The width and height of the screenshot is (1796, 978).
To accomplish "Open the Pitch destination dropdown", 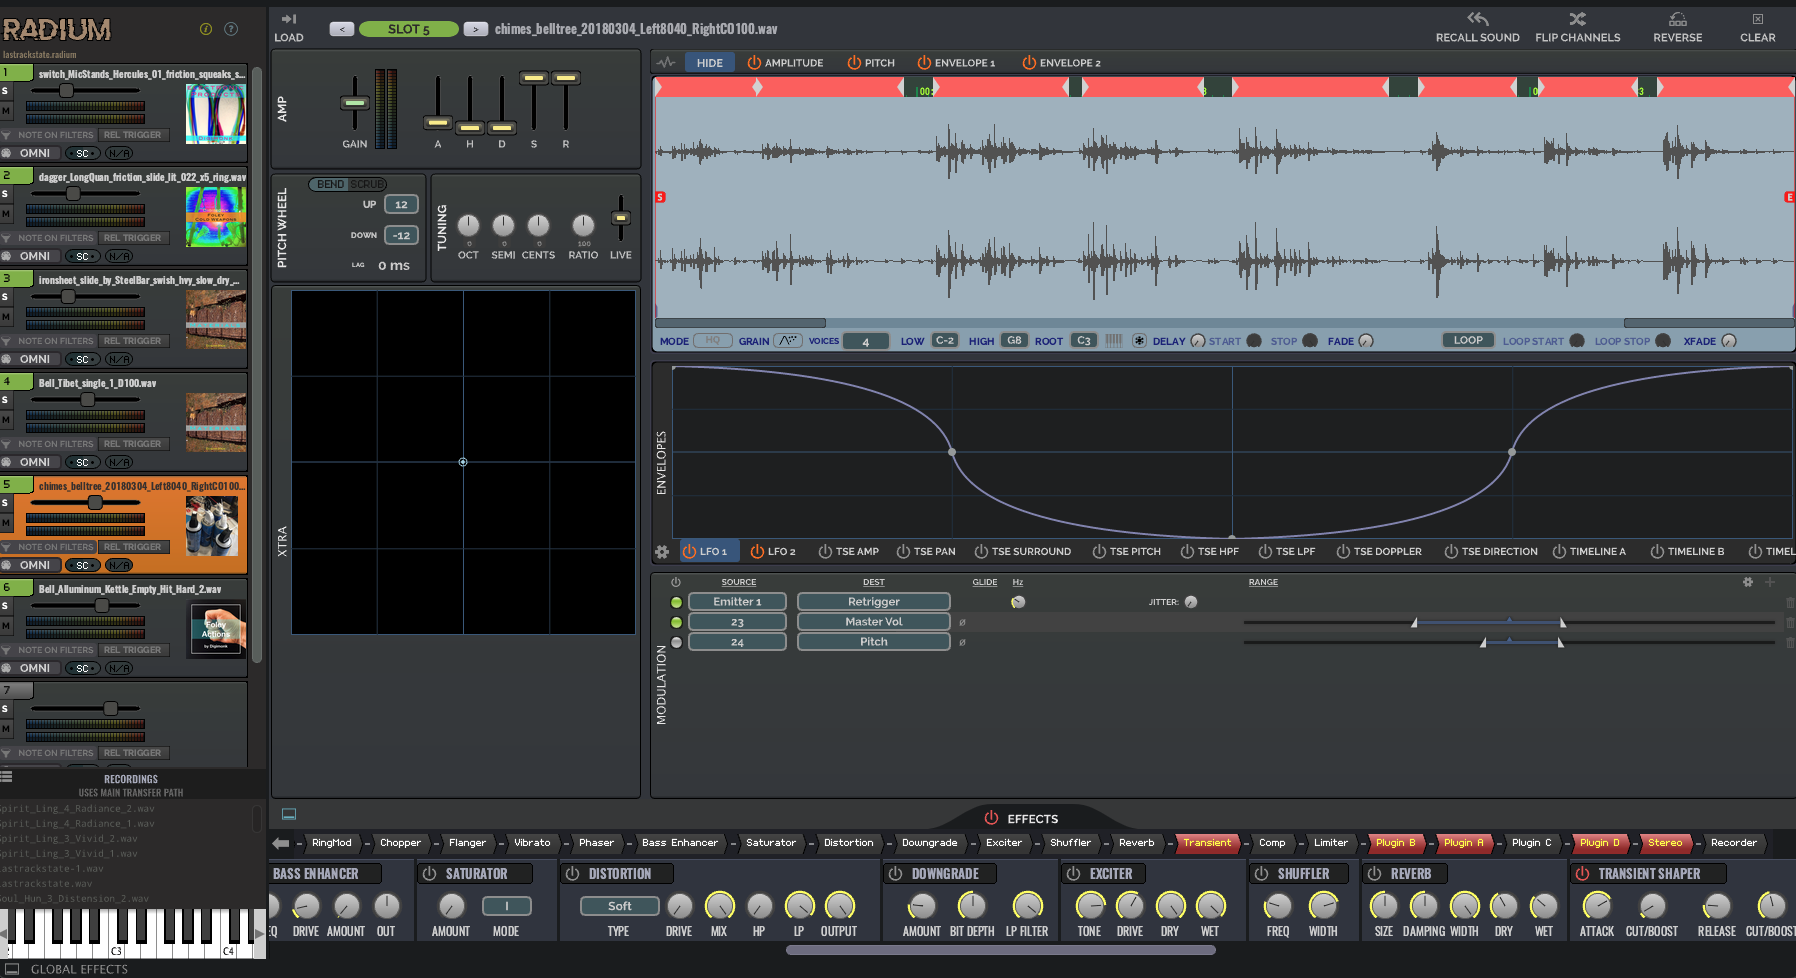I will click(874, 642).
